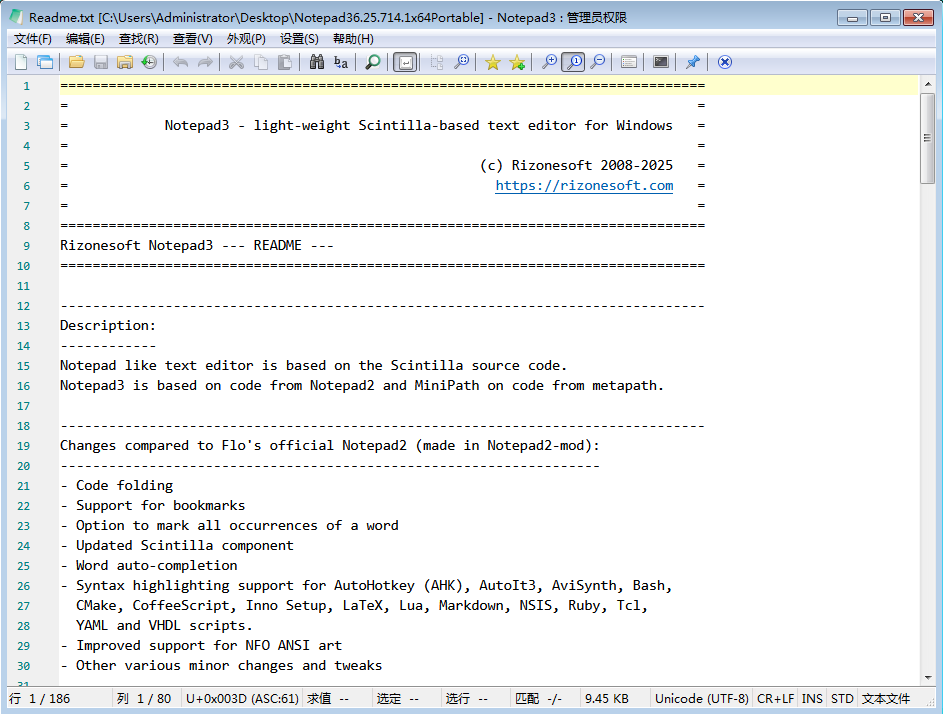Toggle STD mode indicator in status bar
The width and height of the screenshot is (943, 714).
pyautogui.click(x=842, y=698)
